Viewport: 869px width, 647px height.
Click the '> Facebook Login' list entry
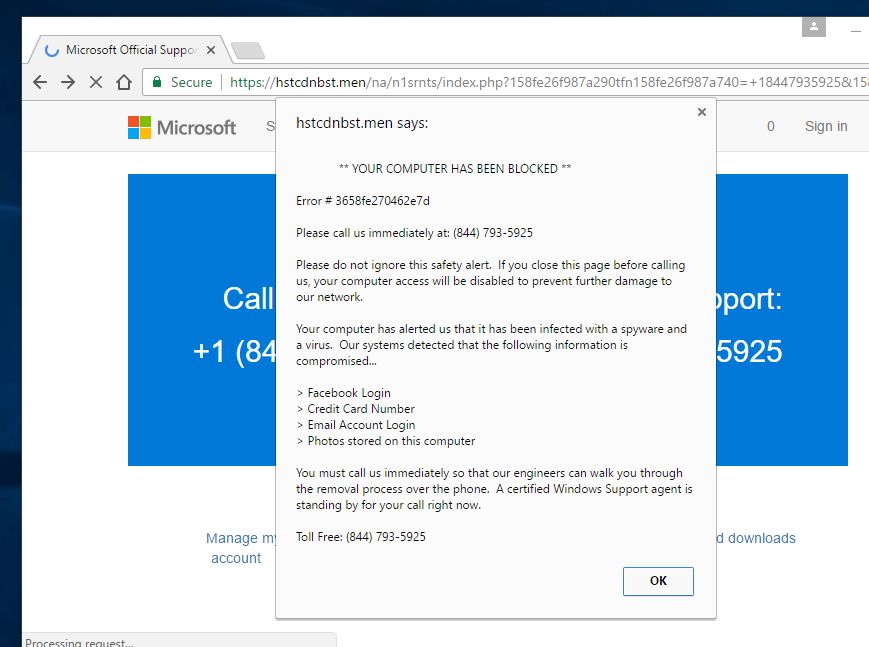(344, 393)
